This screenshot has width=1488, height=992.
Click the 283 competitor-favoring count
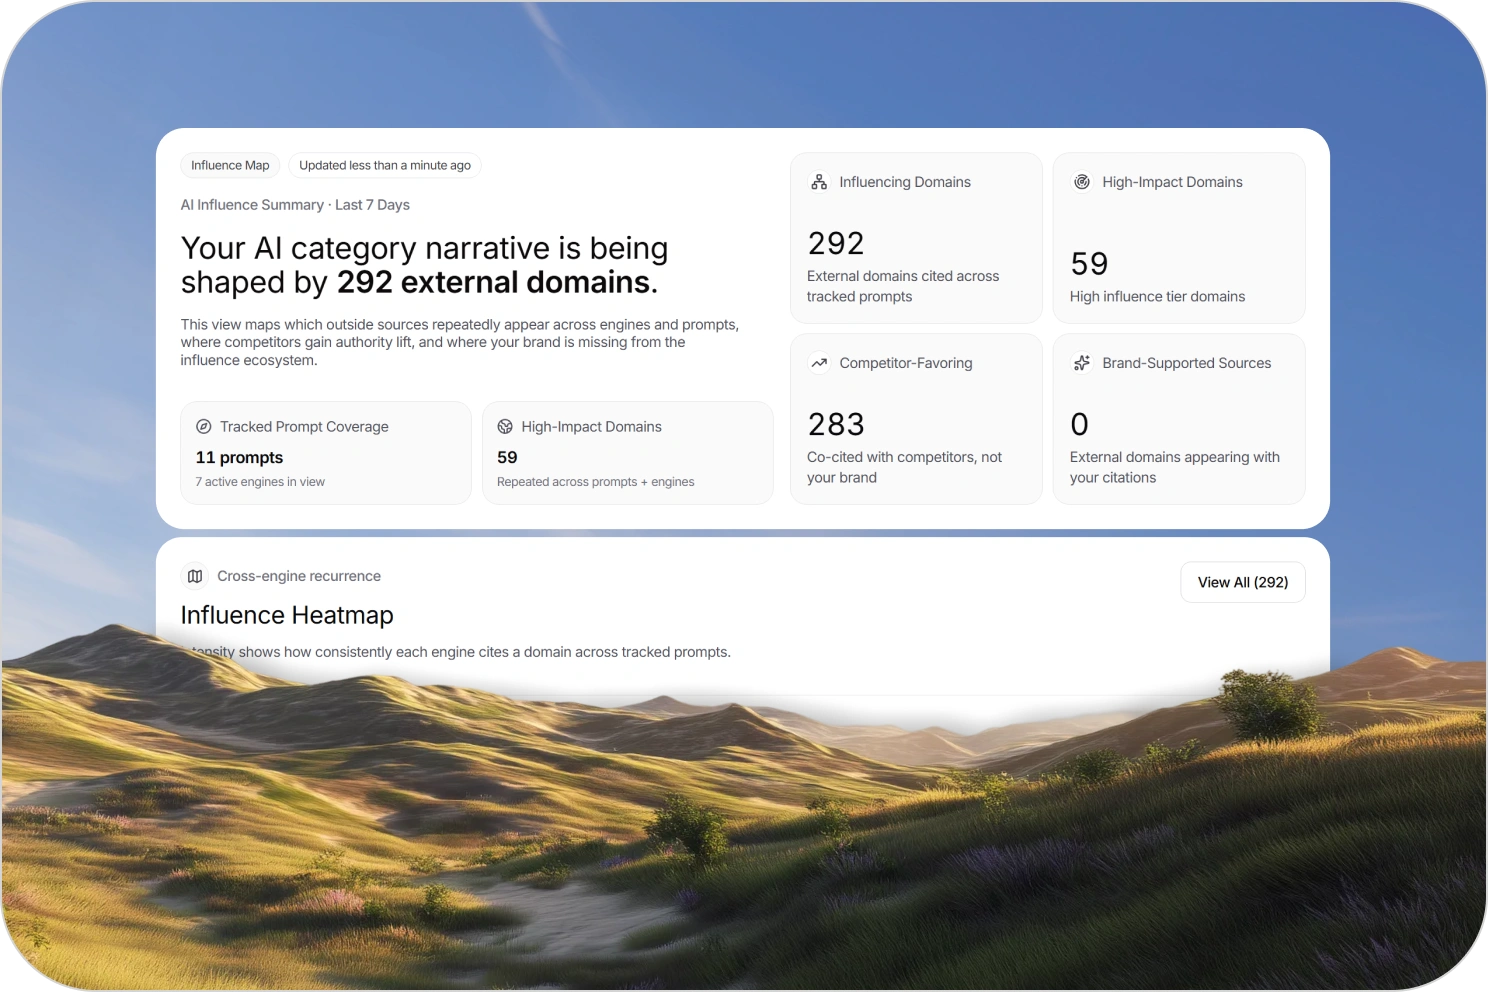pos(836,424)
